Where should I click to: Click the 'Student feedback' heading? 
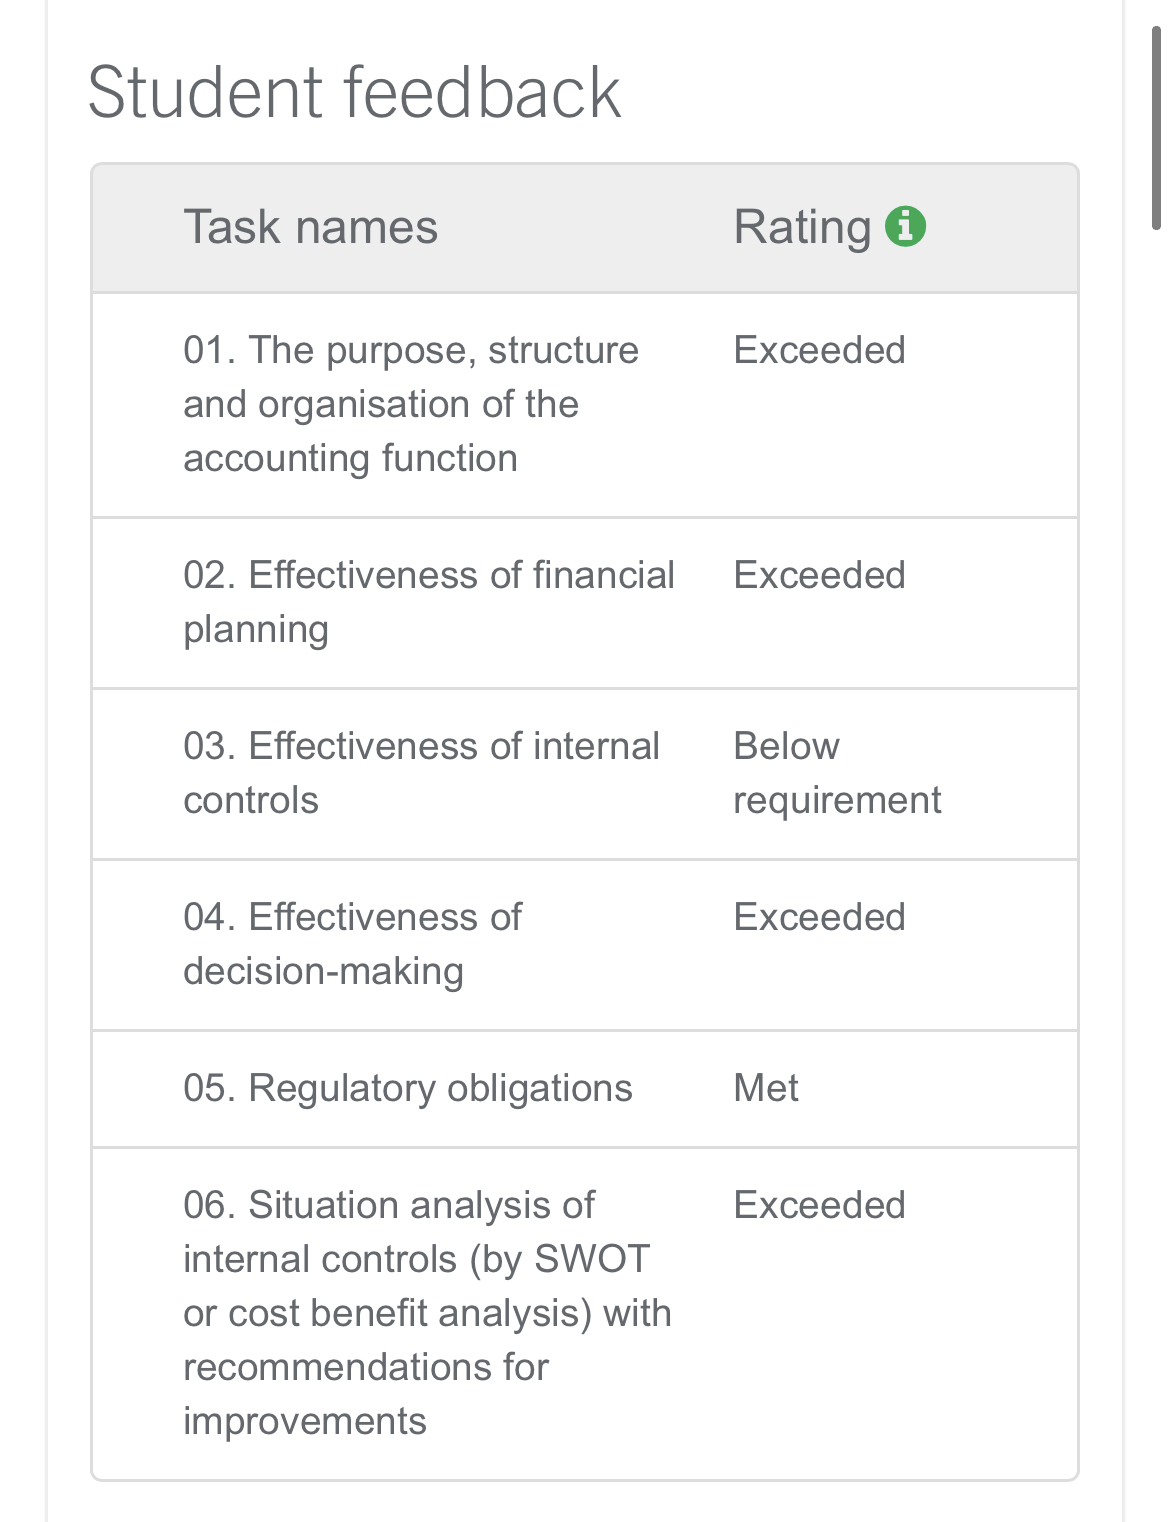coord(354,93)
